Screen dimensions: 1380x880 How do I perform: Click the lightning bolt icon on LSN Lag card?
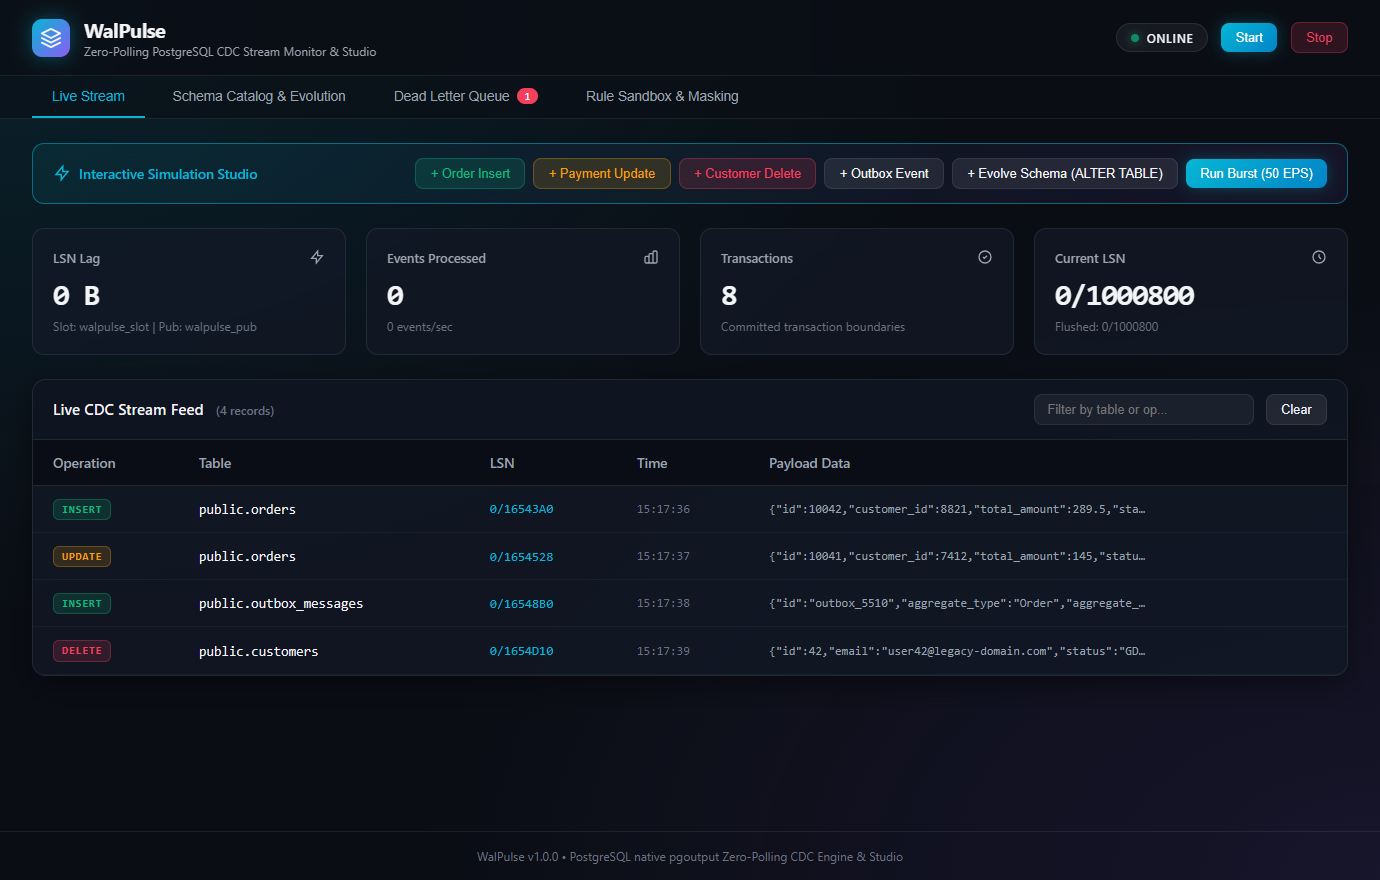[317, 257]
